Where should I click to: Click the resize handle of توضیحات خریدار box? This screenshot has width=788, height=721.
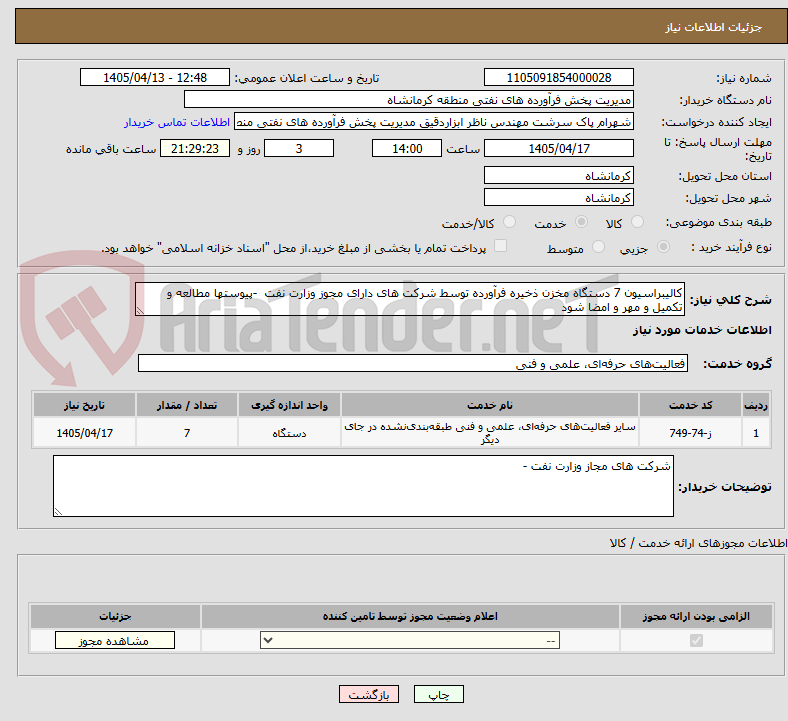point(58,511)
